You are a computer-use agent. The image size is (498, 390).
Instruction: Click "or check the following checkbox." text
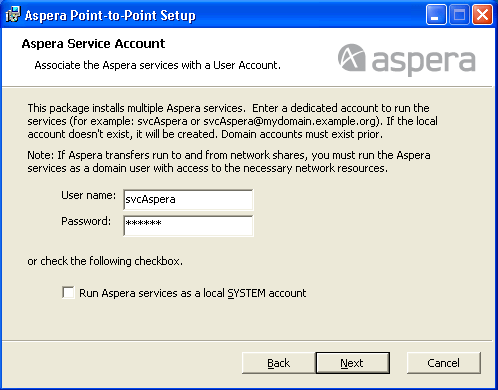pyautogui.click(x=105, y=261)
